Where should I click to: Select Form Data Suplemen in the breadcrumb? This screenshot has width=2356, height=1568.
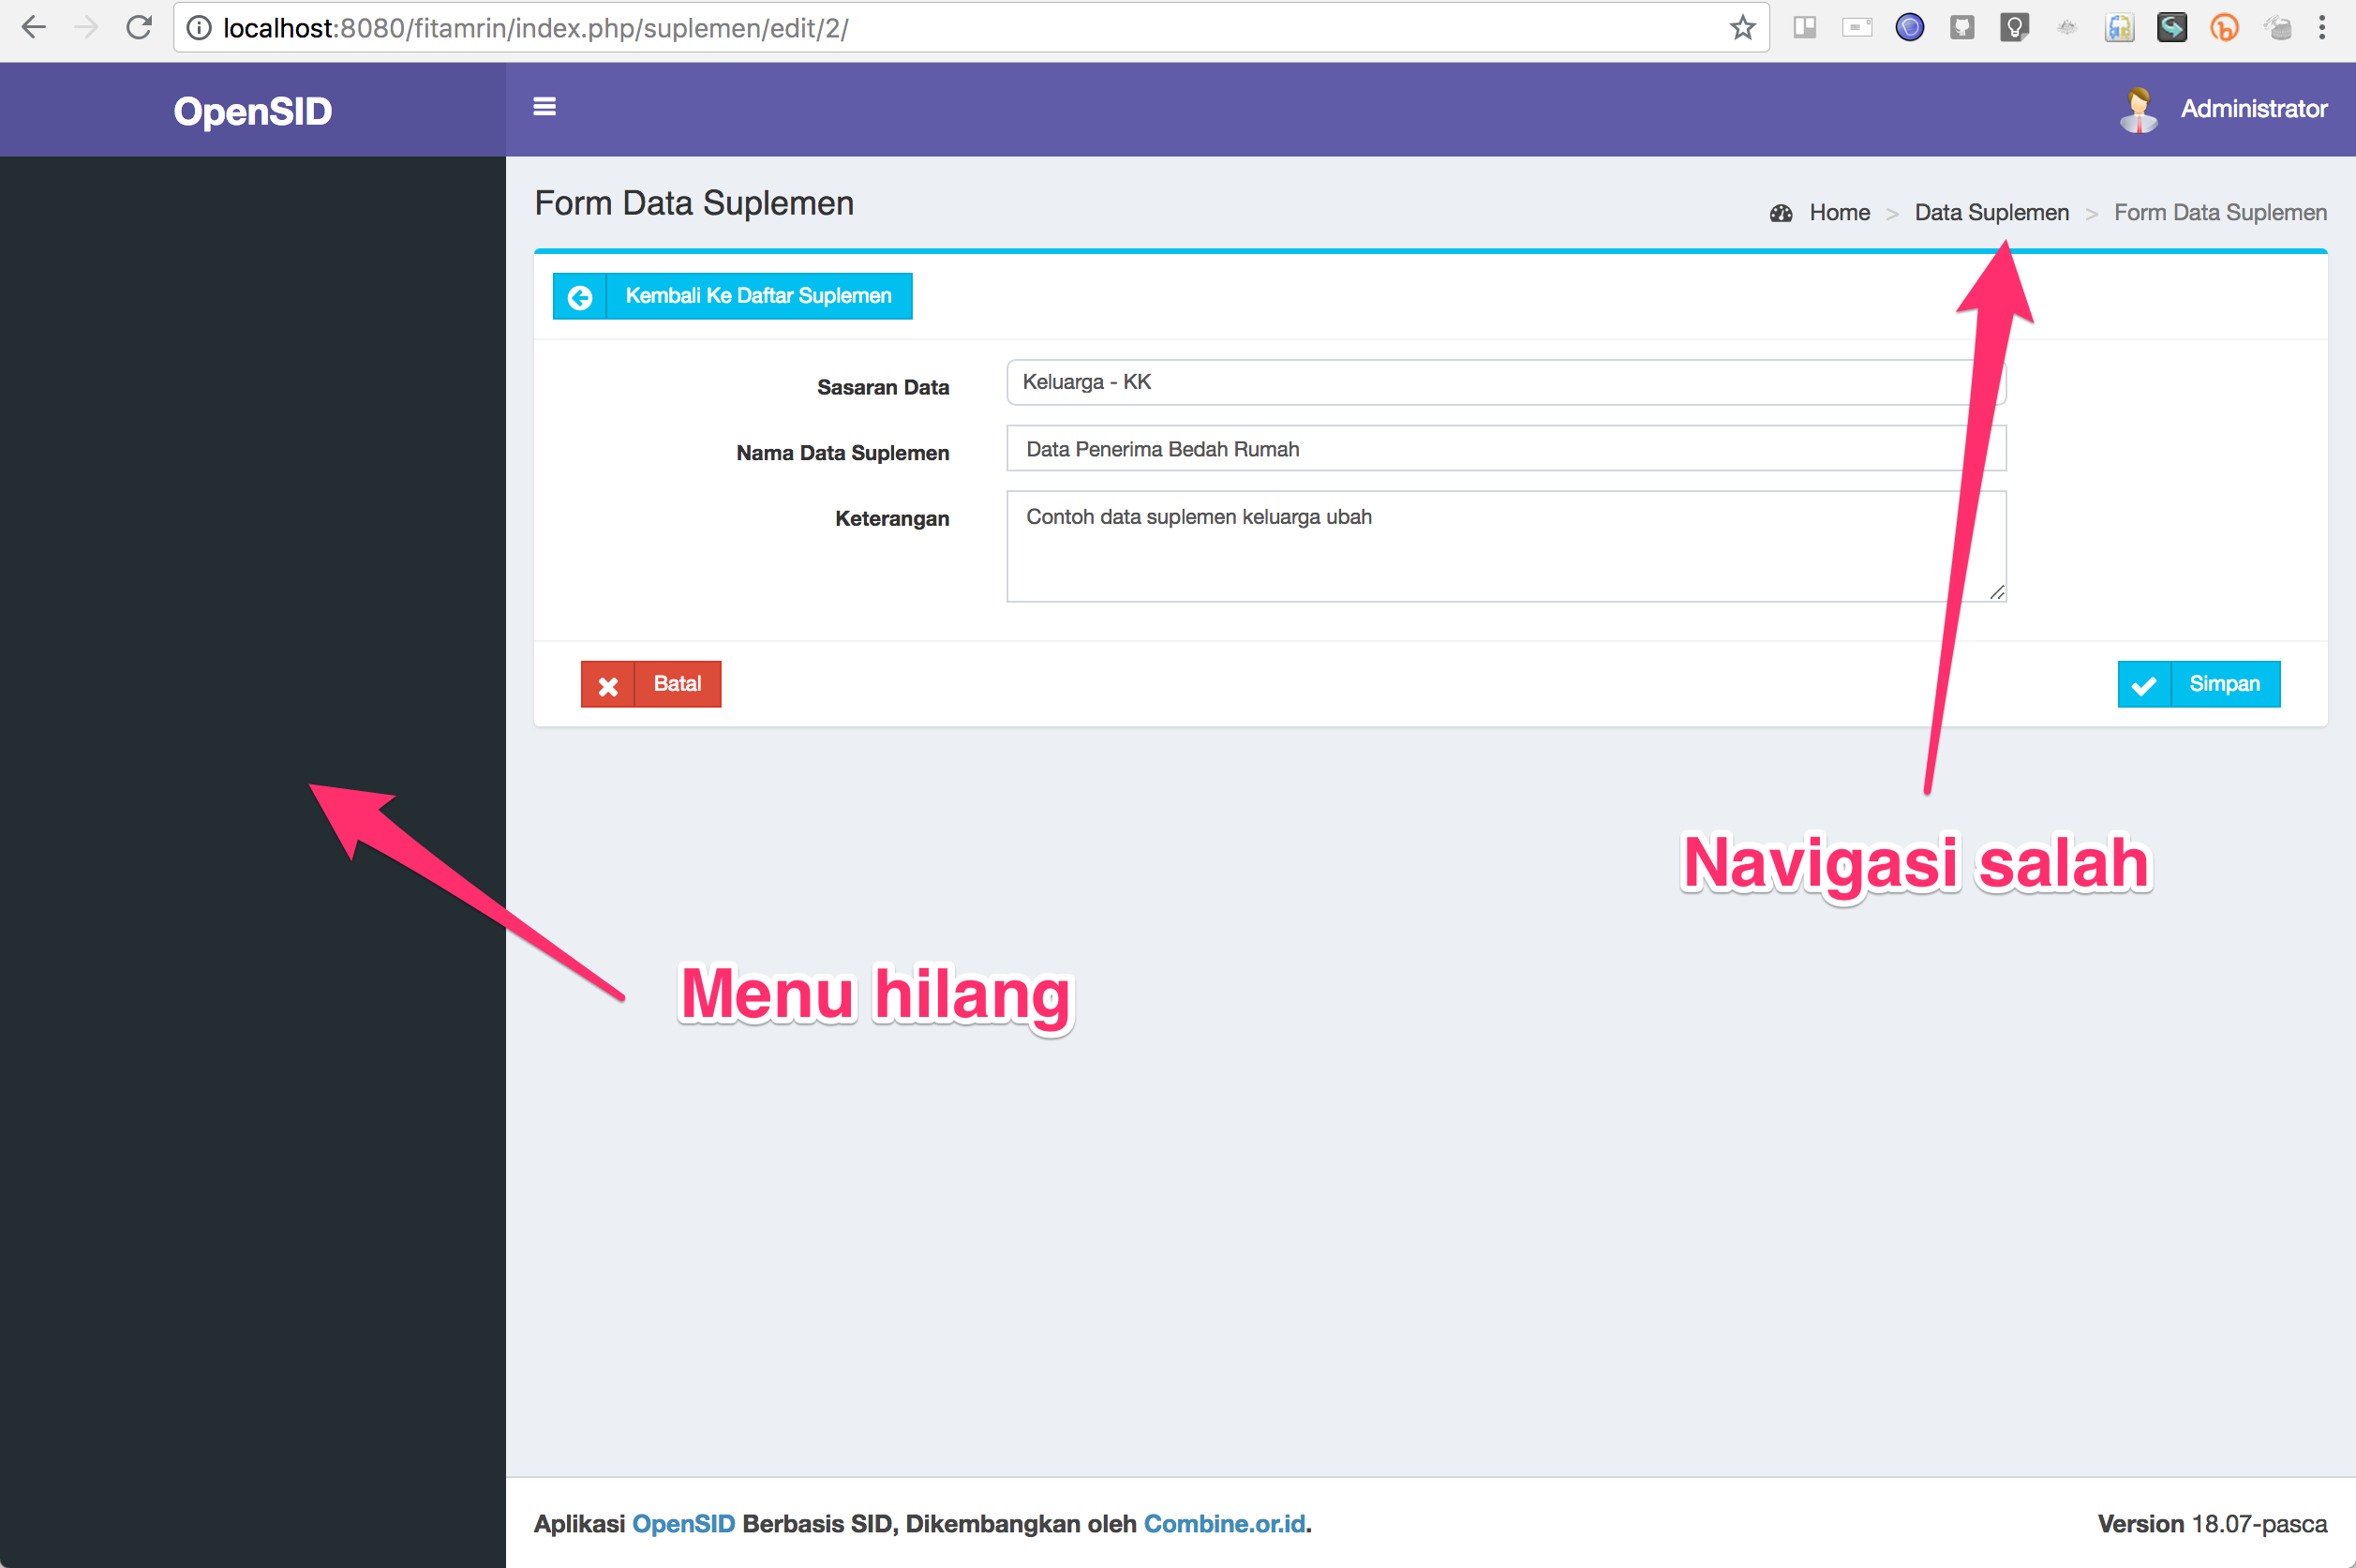pyautogui.click(x=2220, y=212)
